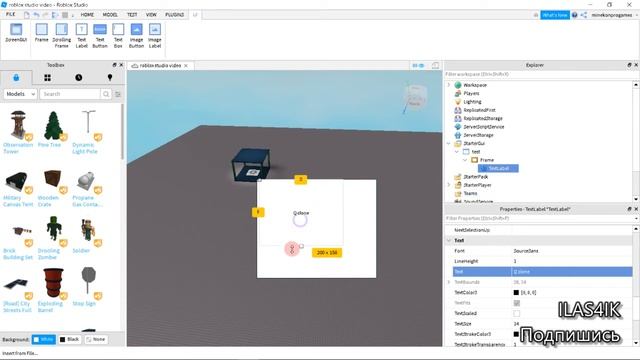640x360 pixels.
Task: Open the Toolbox Inventory grid tab
Action: 47,78
